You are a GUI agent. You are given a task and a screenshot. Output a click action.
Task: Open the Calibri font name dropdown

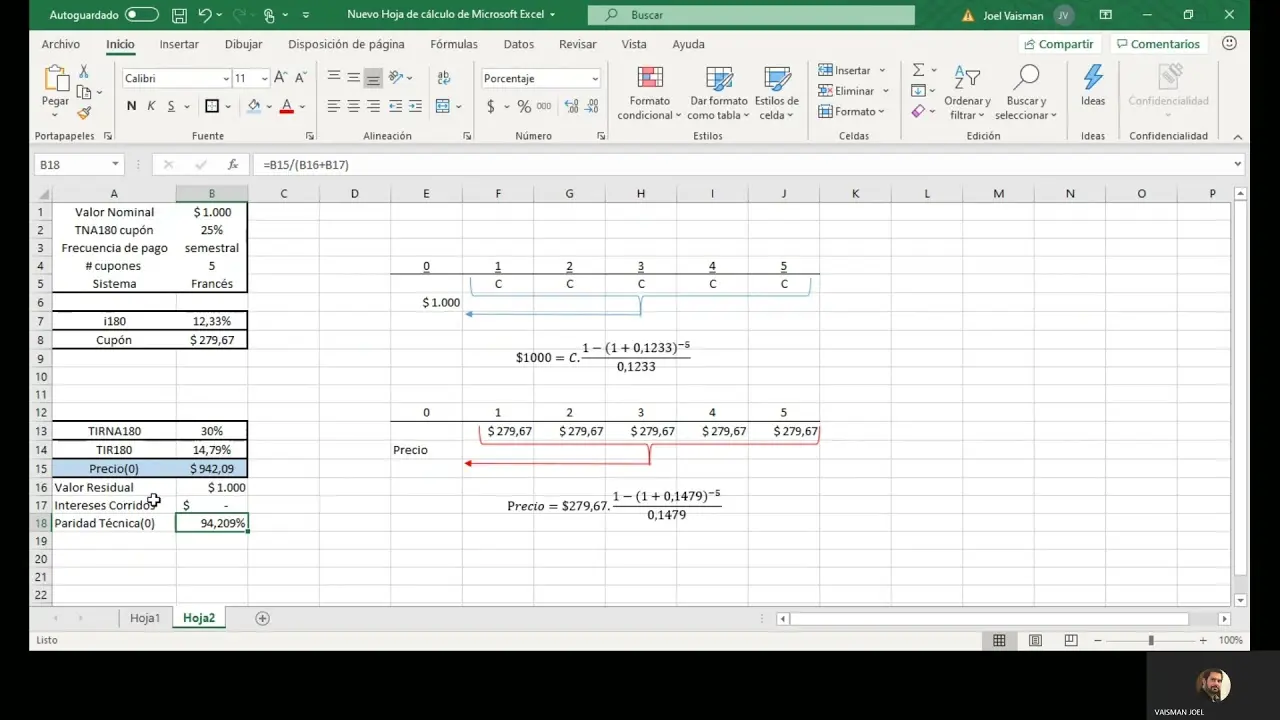click(x=226, y=79)
